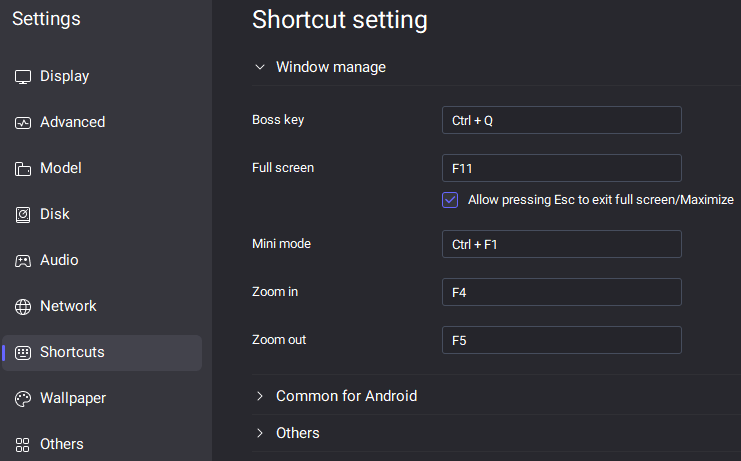Switch to the Wallpaper settings tab

pyautogui.click(x=72, y=398)
